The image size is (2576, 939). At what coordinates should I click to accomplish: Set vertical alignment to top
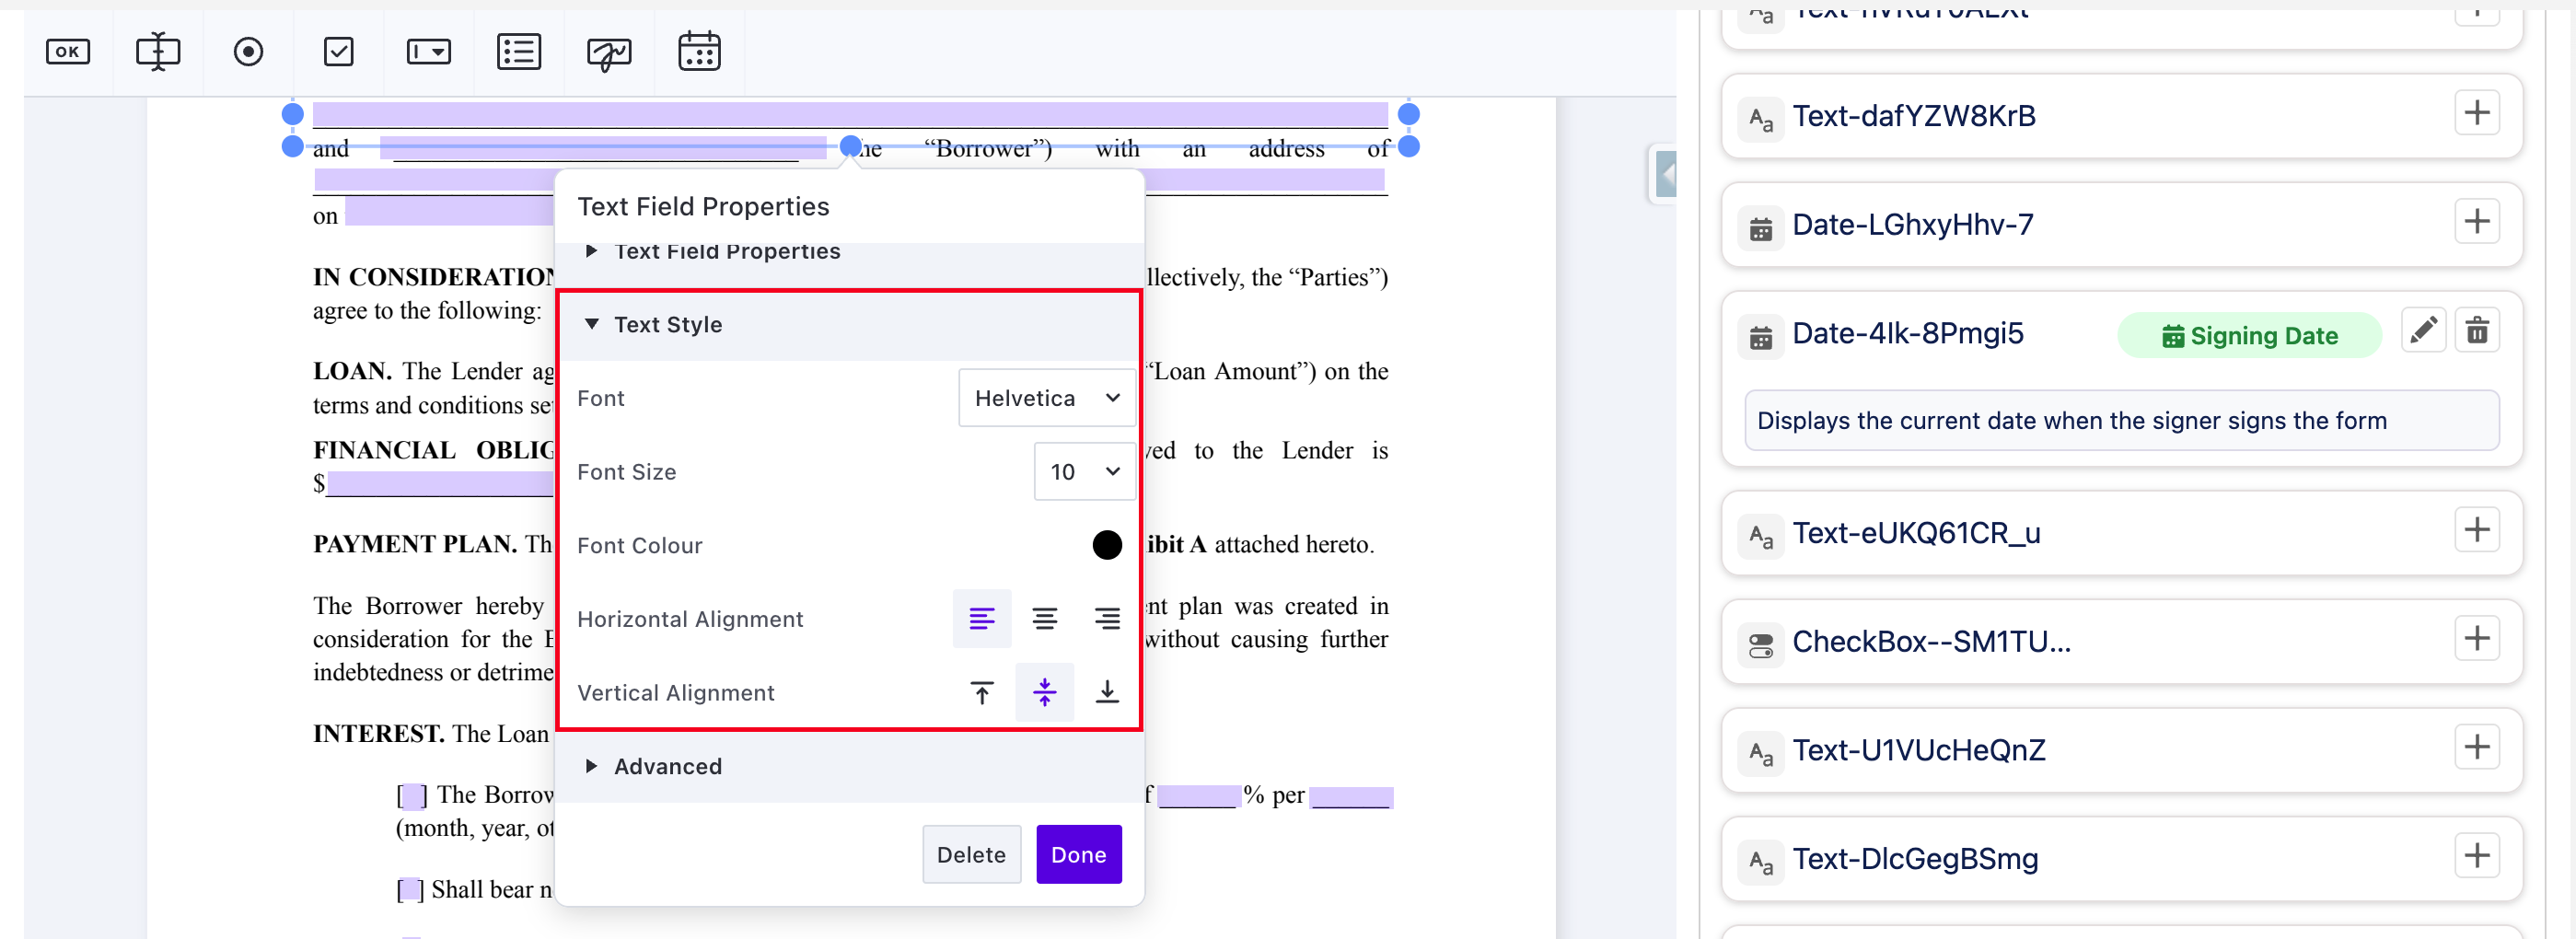click(982, 692)
